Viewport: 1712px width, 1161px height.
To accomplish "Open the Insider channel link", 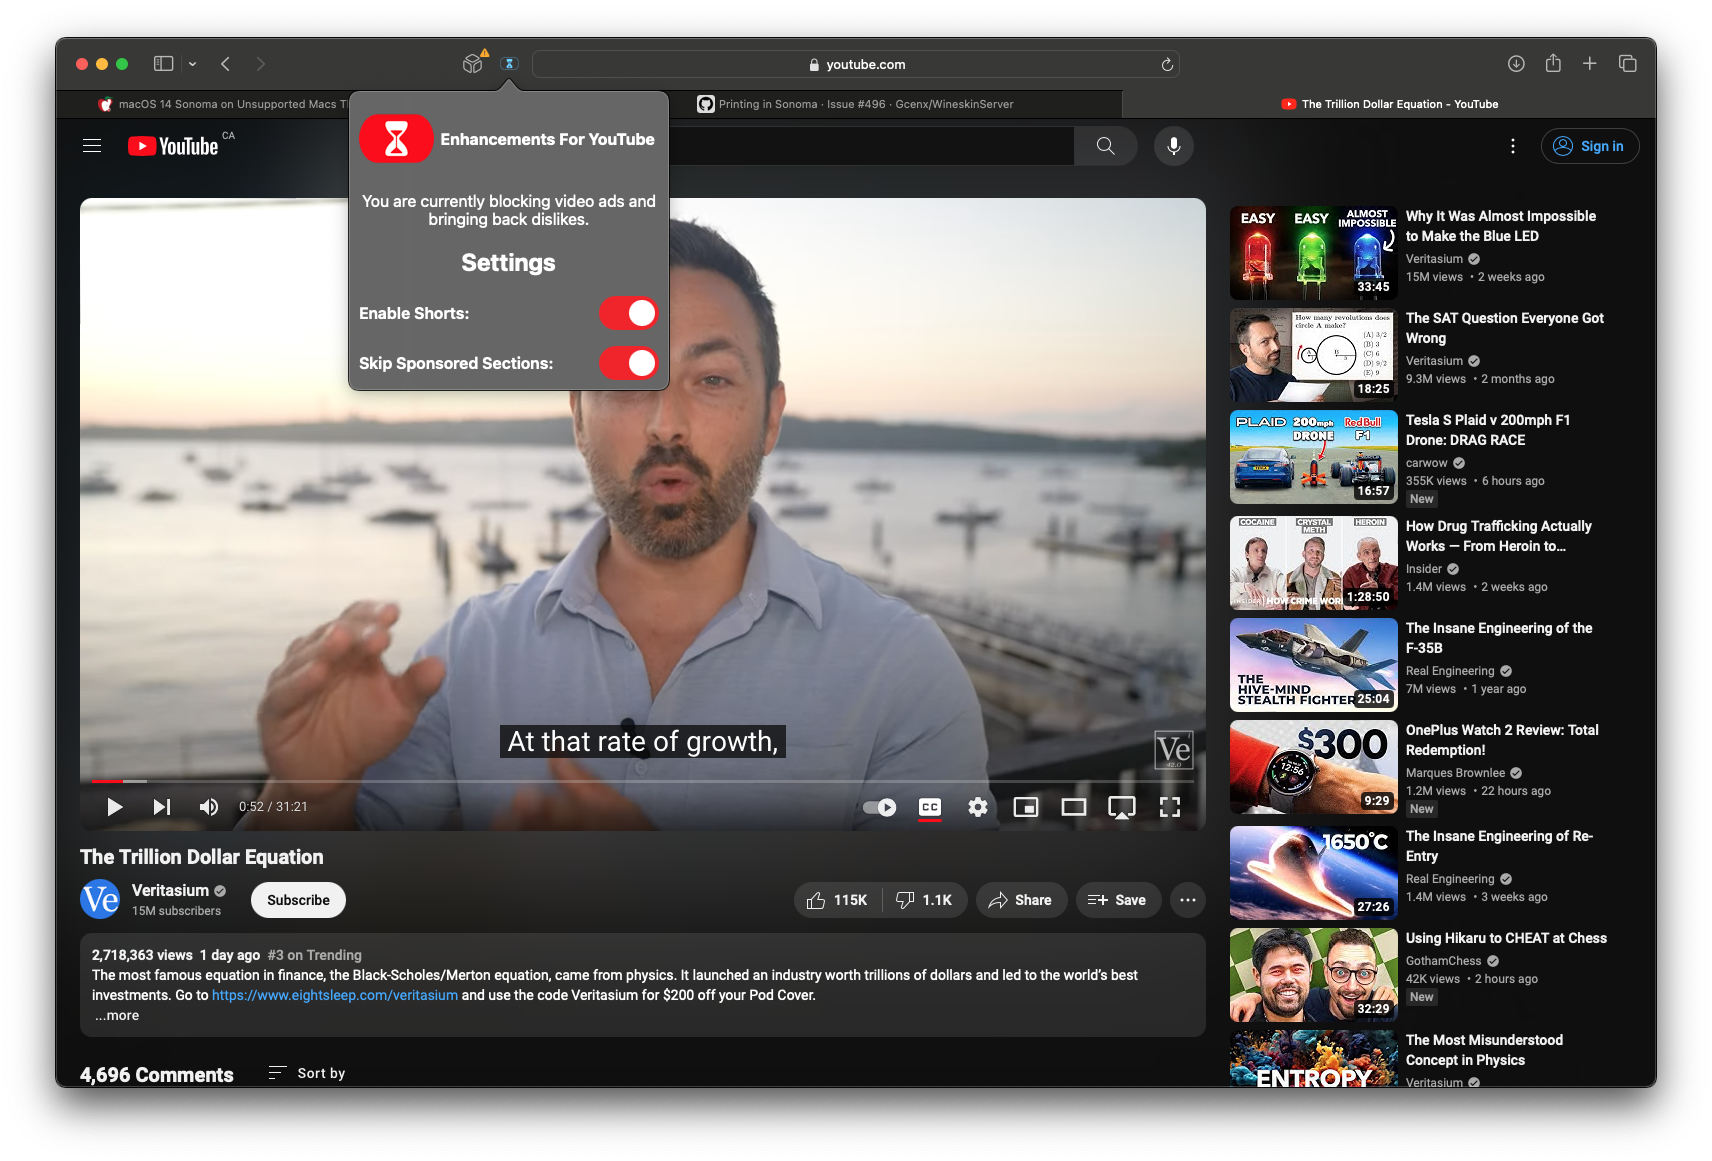I will click(1424, 569).
